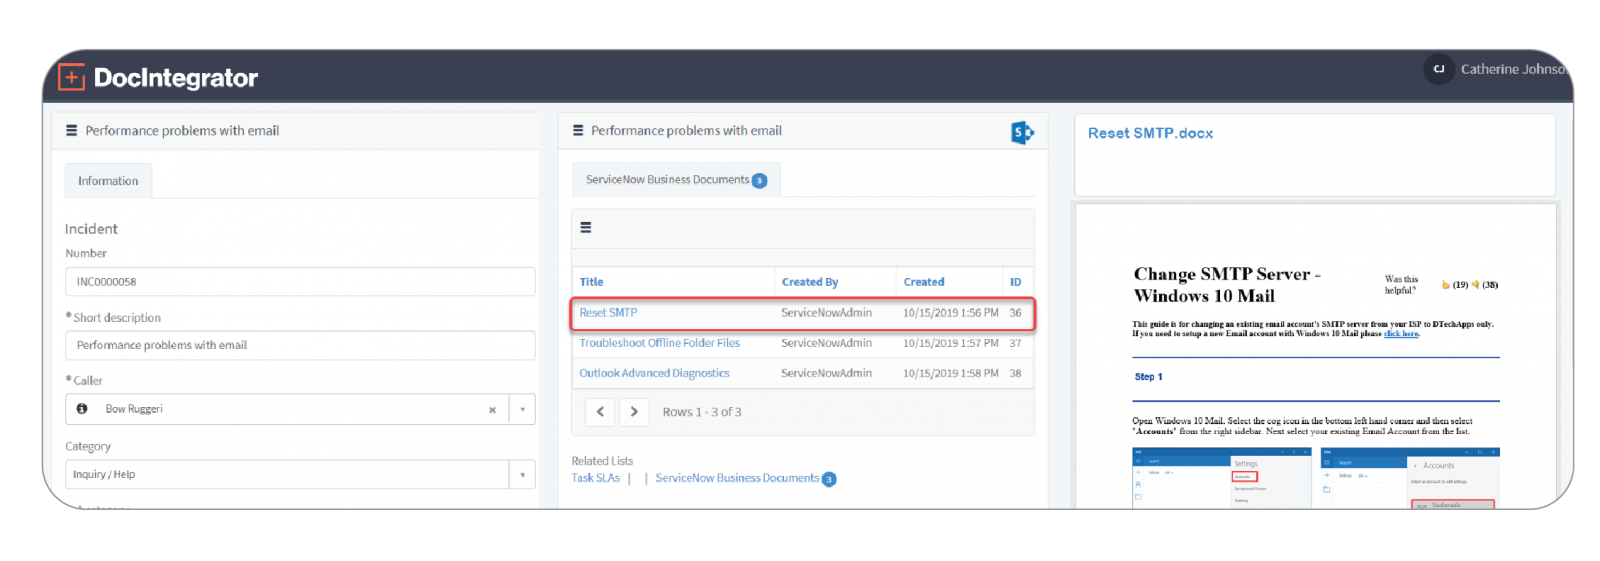
Task: Open Troubleshoot Offline Folder Files link
Action: 660,343
